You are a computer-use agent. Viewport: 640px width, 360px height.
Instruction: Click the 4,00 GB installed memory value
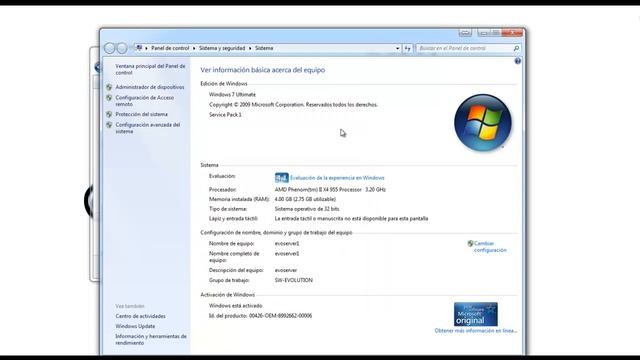[x=305, y=200]
